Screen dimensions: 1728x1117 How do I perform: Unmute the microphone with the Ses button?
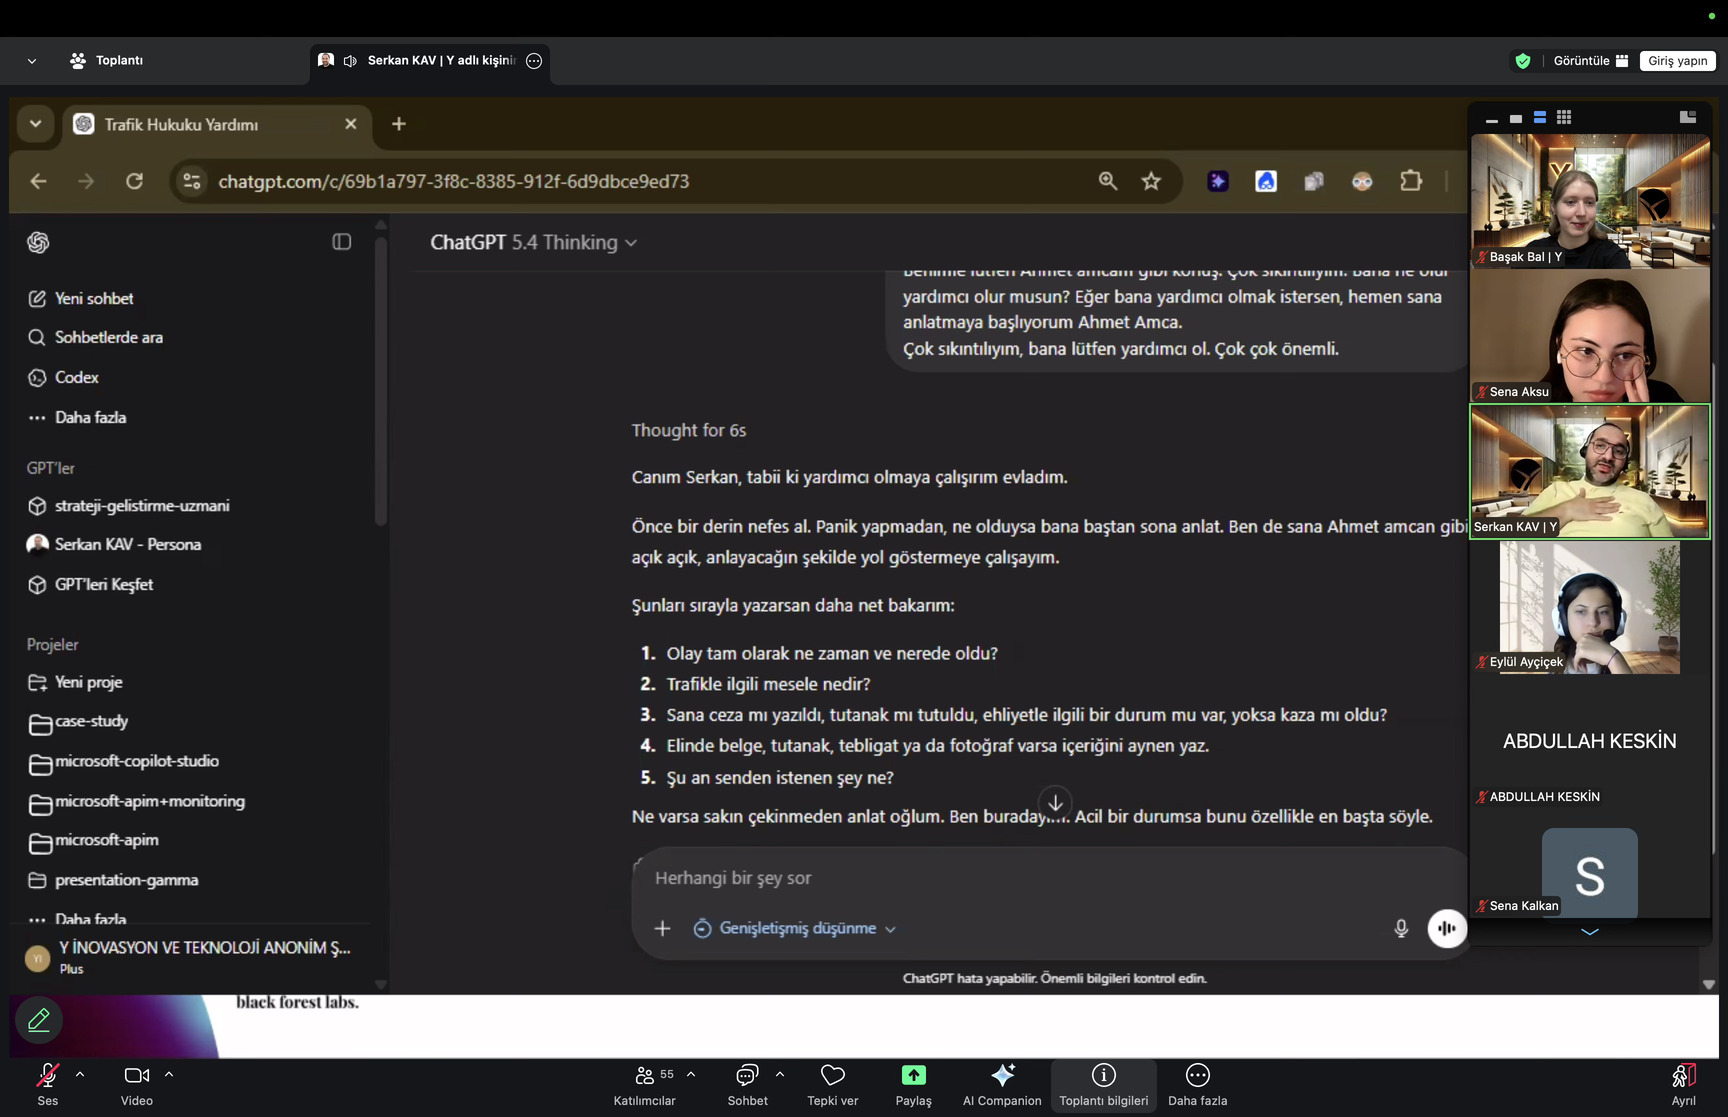(x=47, y=1084)
